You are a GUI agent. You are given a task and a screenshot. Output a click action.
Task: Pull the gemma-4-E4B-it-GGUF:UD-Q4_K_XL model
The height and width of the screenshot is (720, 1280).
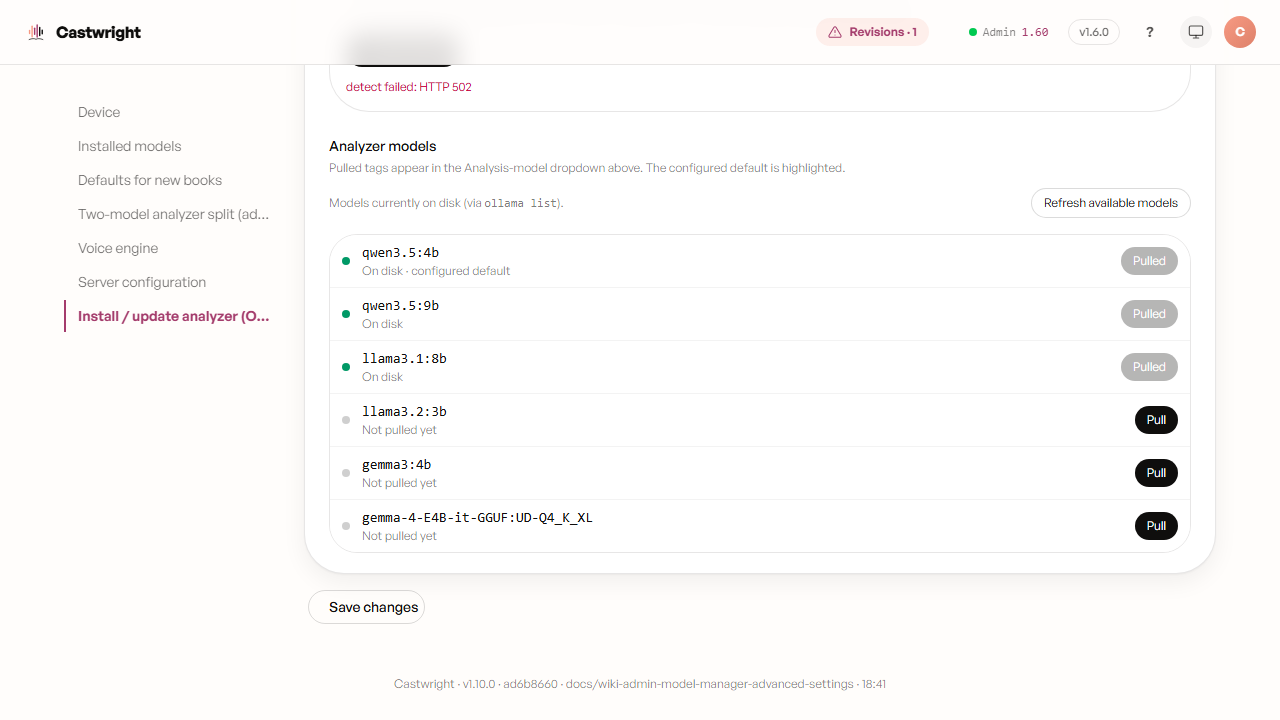click(1156, 526)
